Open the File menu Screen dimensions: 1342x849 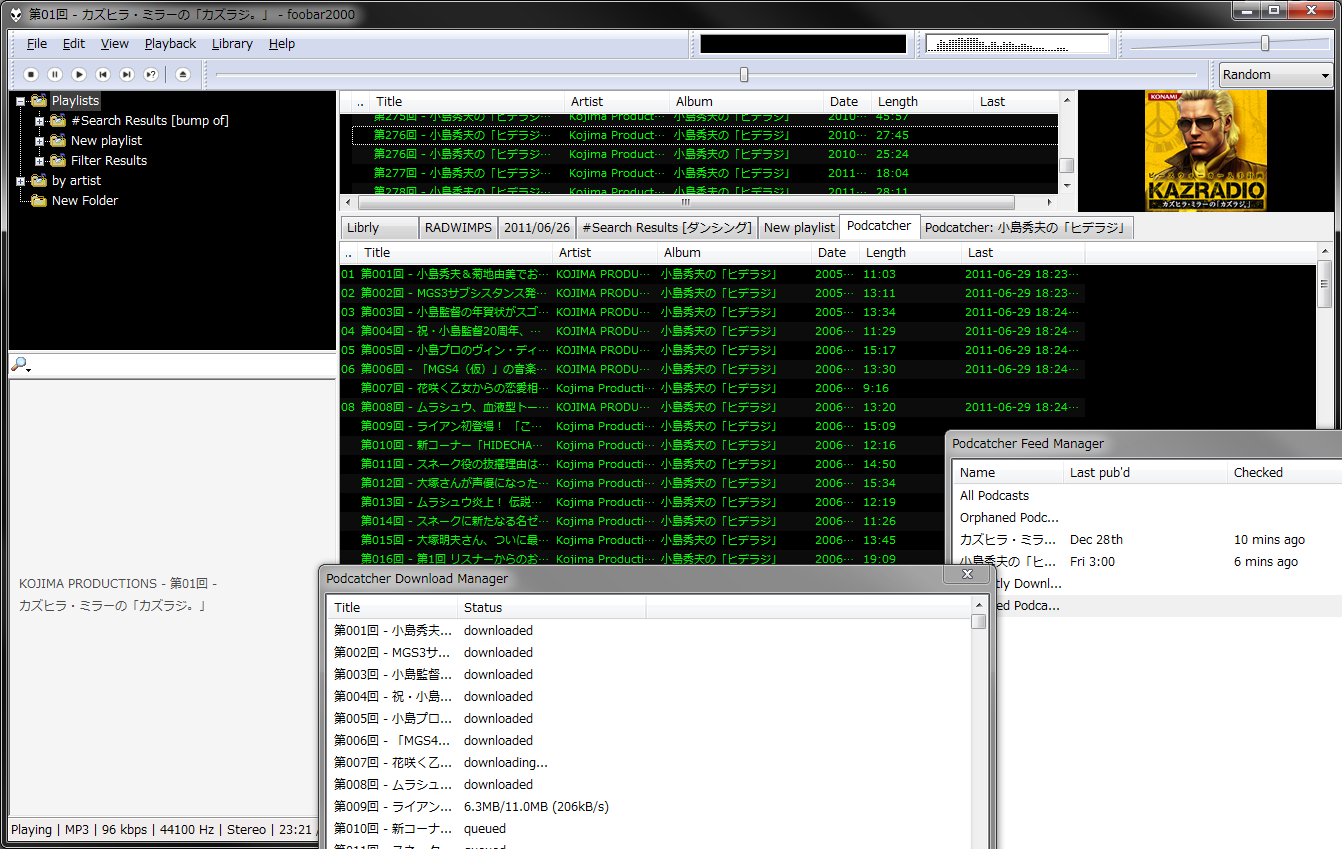click(x=37, y=44)
